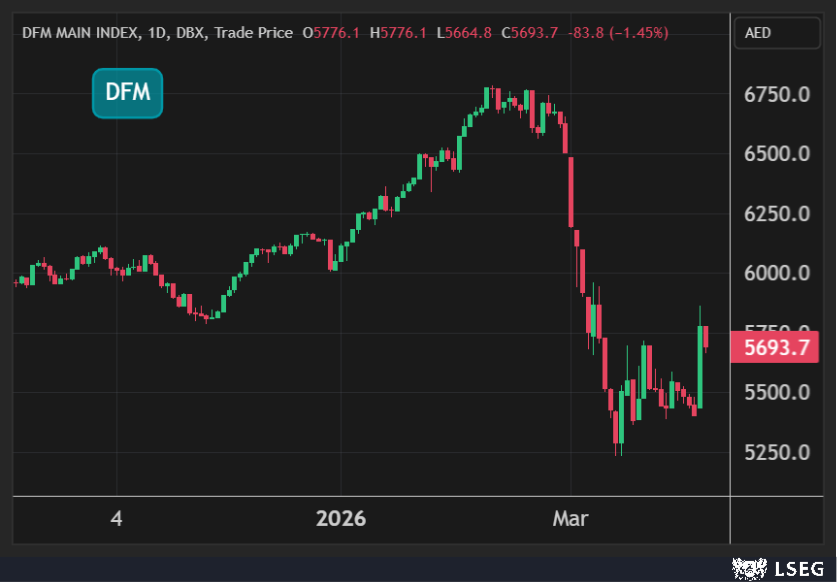Select the Mar time axis marker
This screenshot has height=582, width=837.
[571, 519]
